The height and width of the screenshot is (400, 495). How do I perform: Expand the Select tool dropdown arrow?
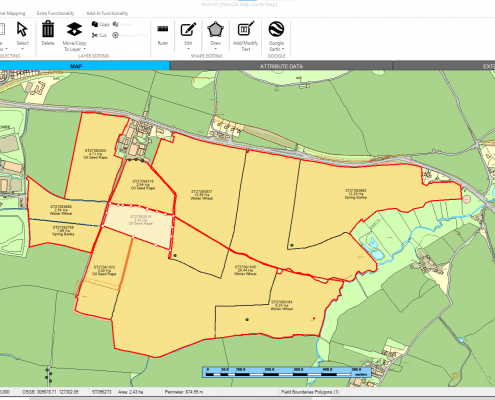[x=22, y=49]
